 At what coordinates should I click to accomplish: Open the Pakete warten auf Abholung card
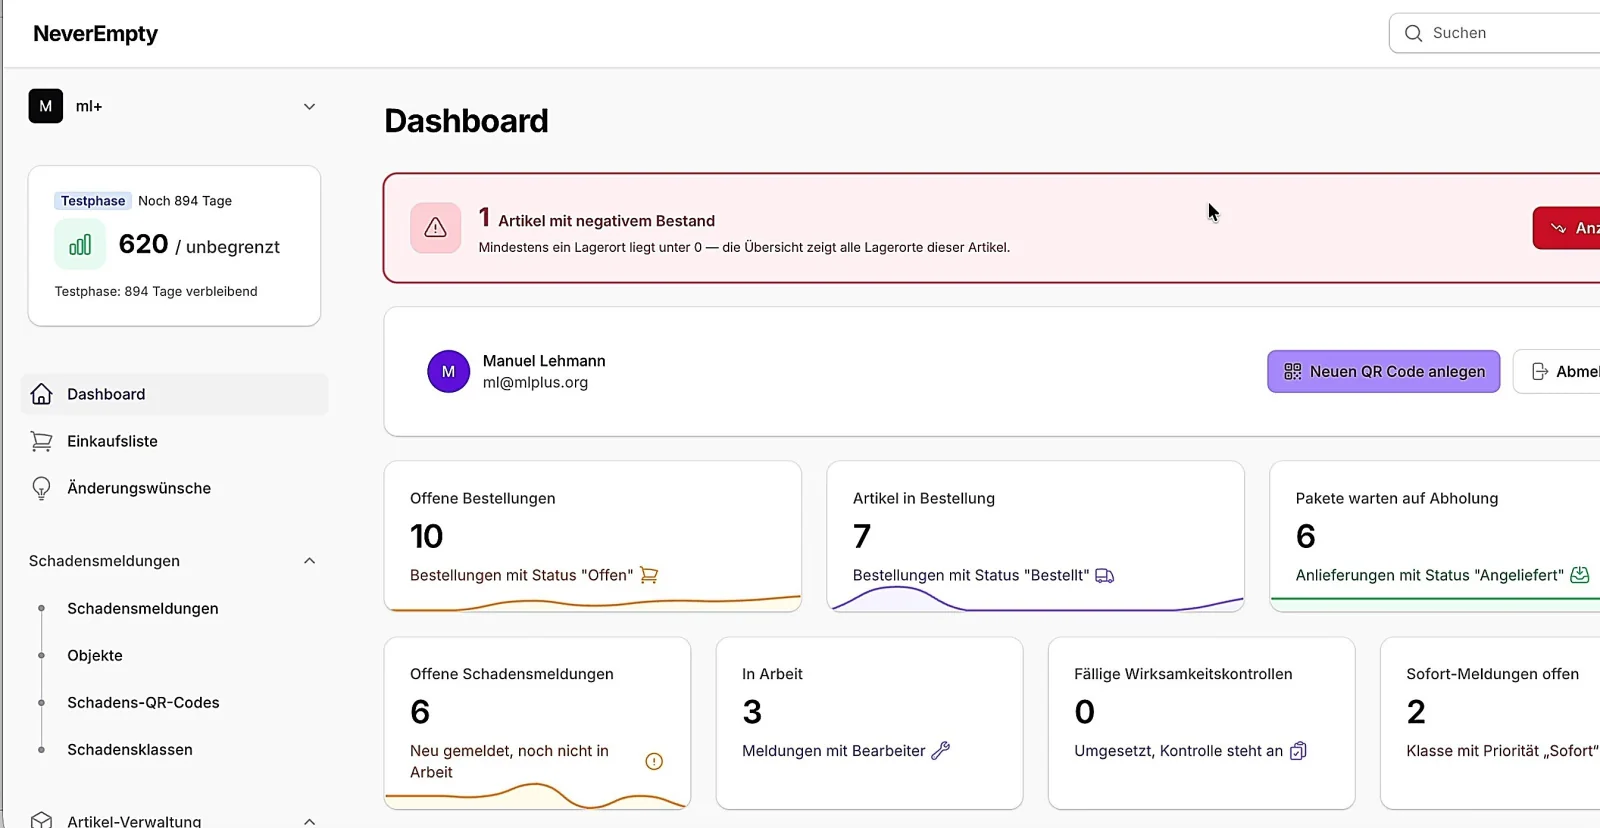[1435, 536]
